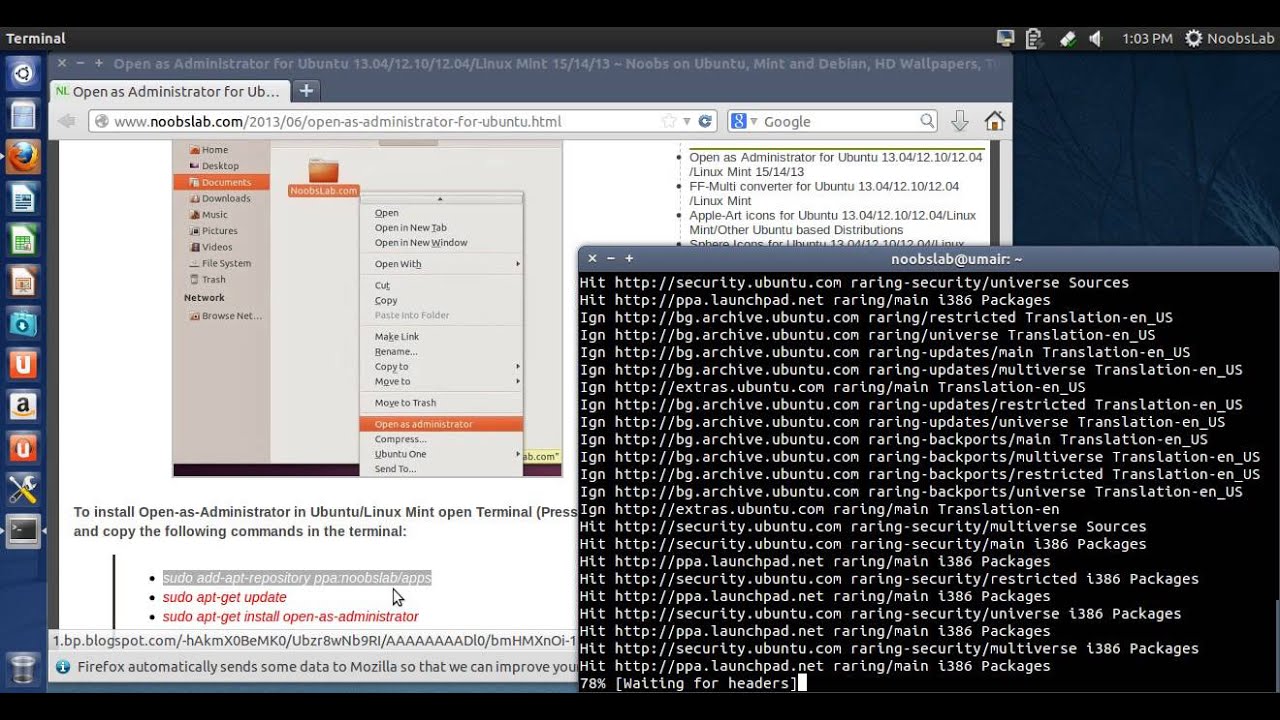Viewport: 1280px width, 720px height.
Task: Open the Trash from the launcher
Action: [23, 667]
